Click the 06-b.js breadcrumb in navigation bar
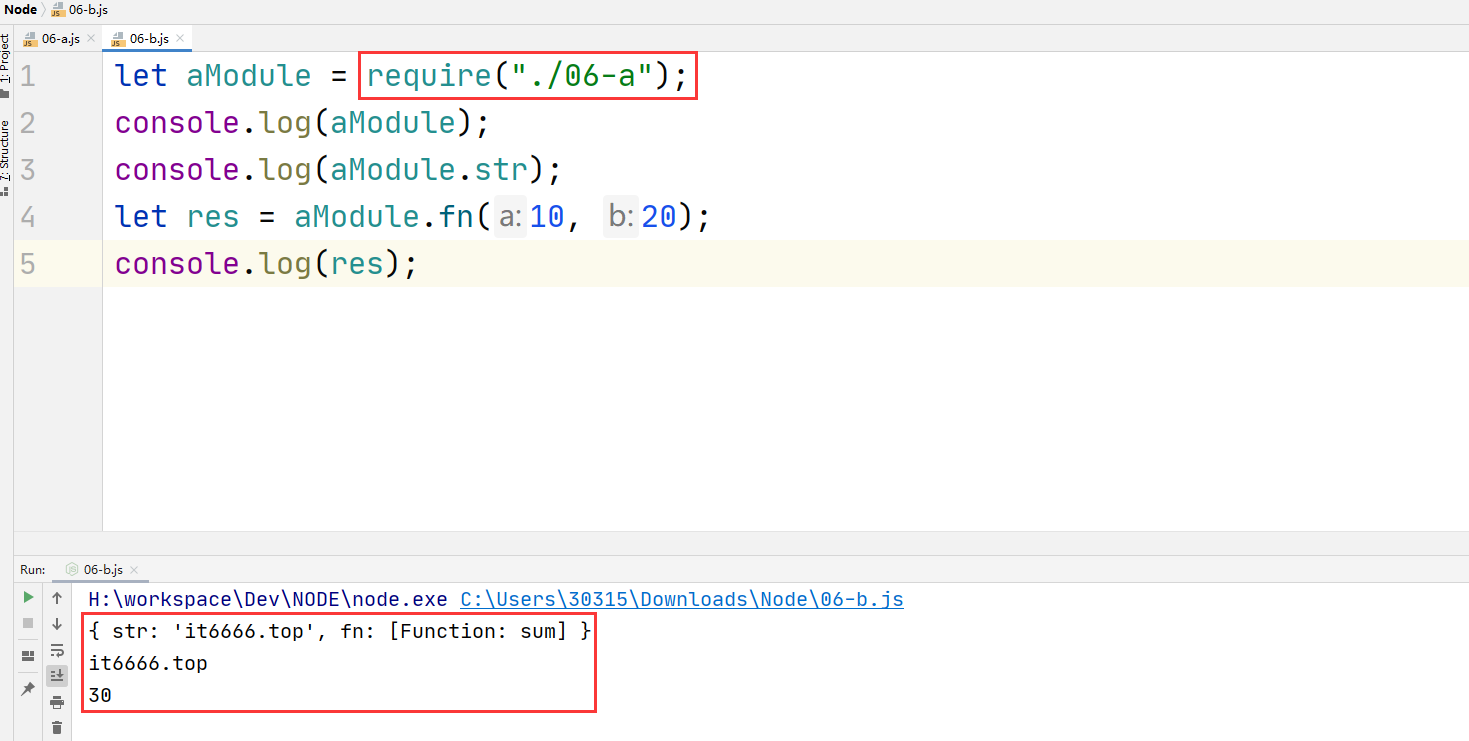Image resolution: width=1469 pixels, height=741 pixels. 80,10
